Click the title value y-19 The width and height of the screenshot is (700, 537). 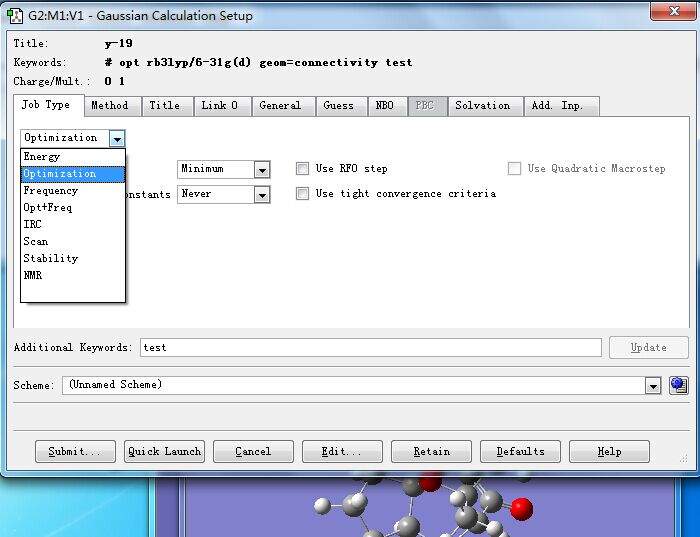click(119, 43)
